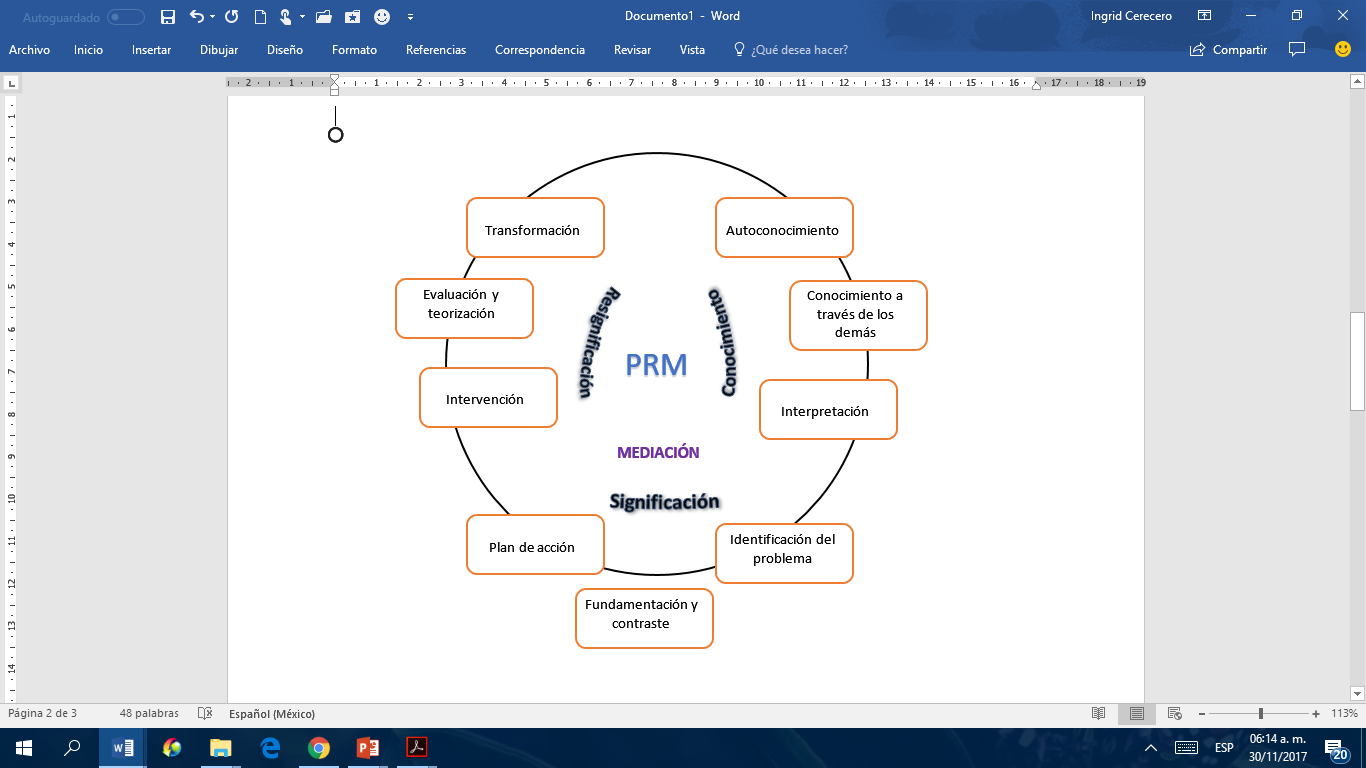Screen dimensions: 1366x768
Task: Open the Read Mode view icon
Action: coord(1099,713)
